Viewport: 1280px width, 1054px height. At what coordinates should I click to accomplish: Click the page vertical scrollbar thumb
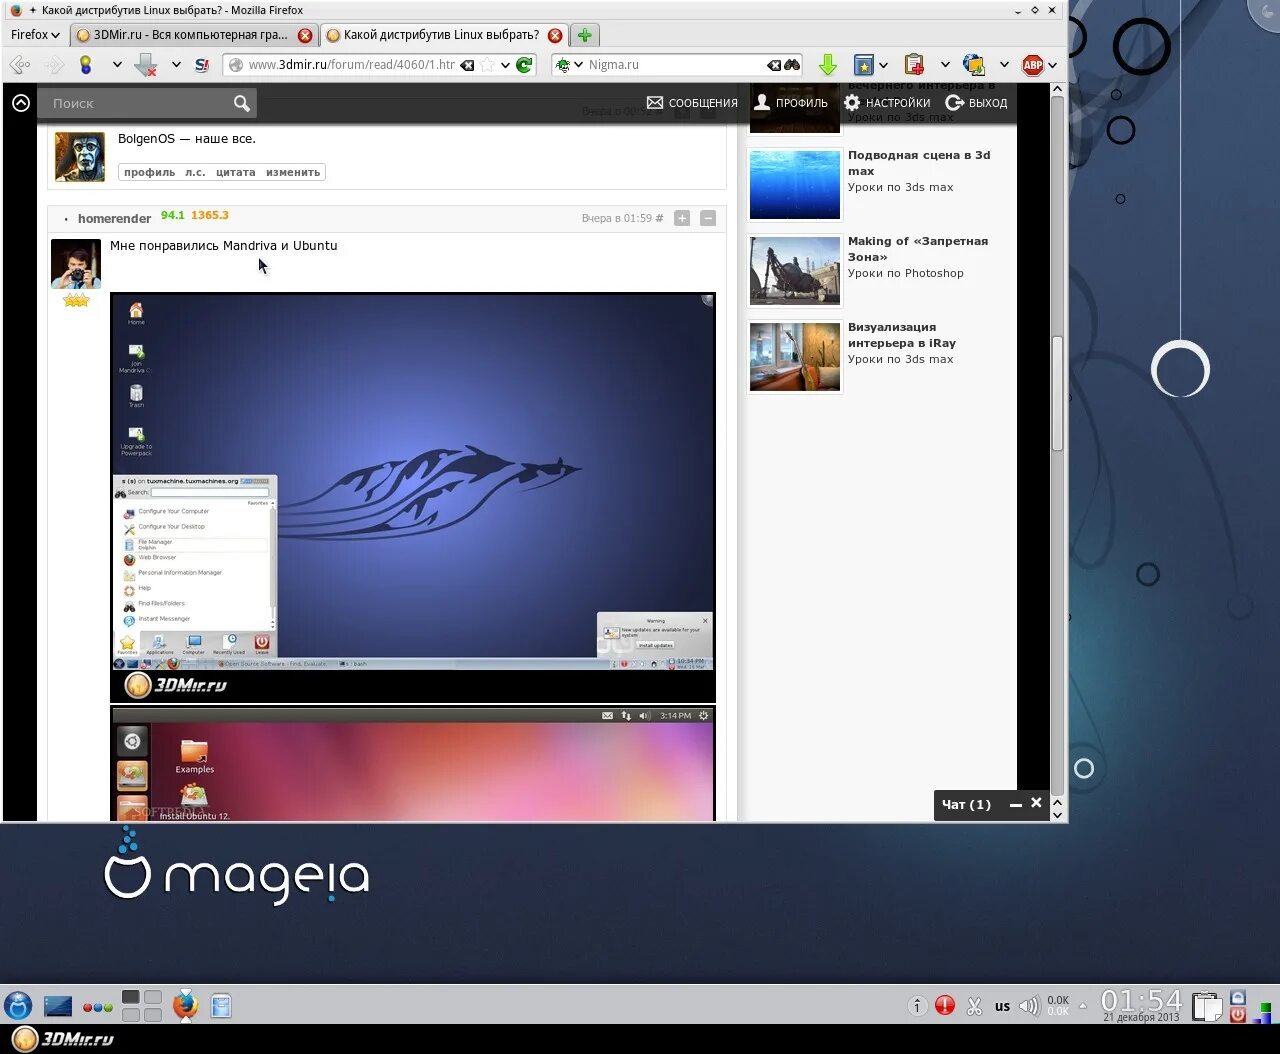tap(1057, 394)
